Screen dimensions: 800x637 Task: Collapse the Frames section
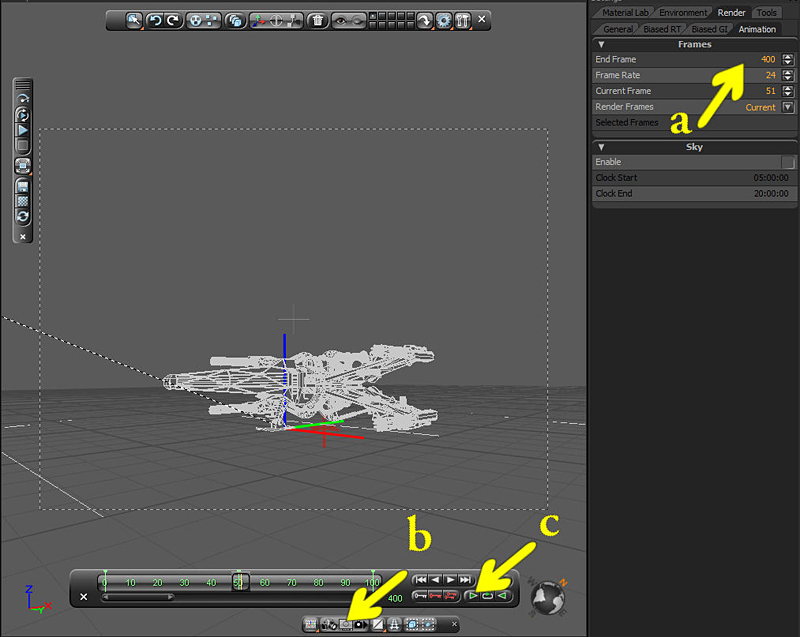602,44
